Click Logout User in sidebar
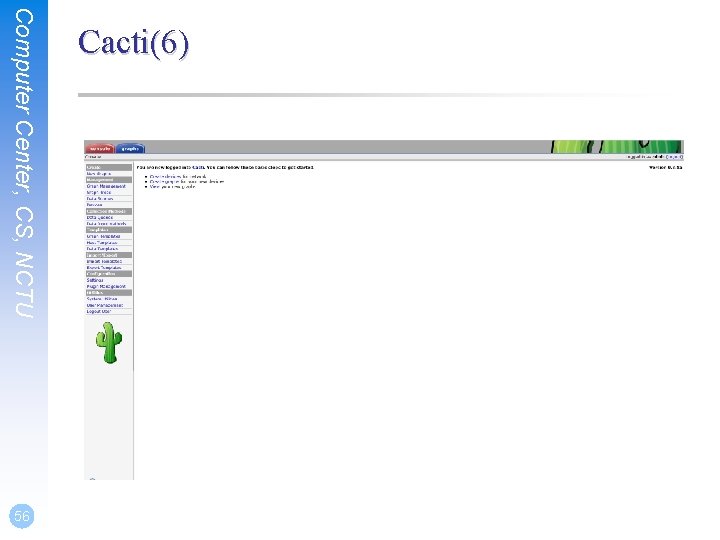Image resolution: width=720 pixels, height=540 pixels. [99, 311]
